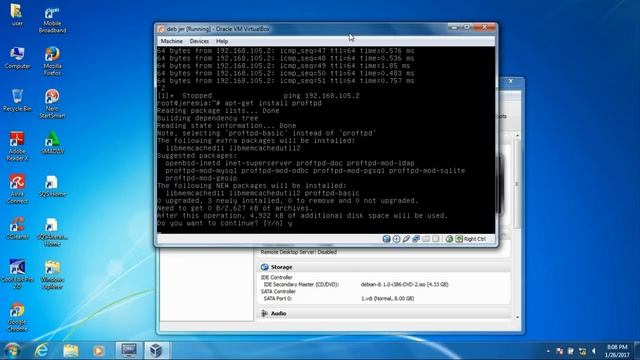Click the hard disk activity indicator in the VM status bar
This screenshot has height=360, width=640.
pyautogui.click(x=387, y=239)
